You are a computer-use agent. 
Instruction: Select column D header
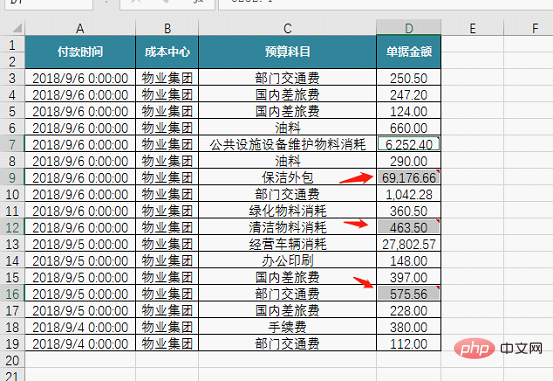[x=409, y=28]
